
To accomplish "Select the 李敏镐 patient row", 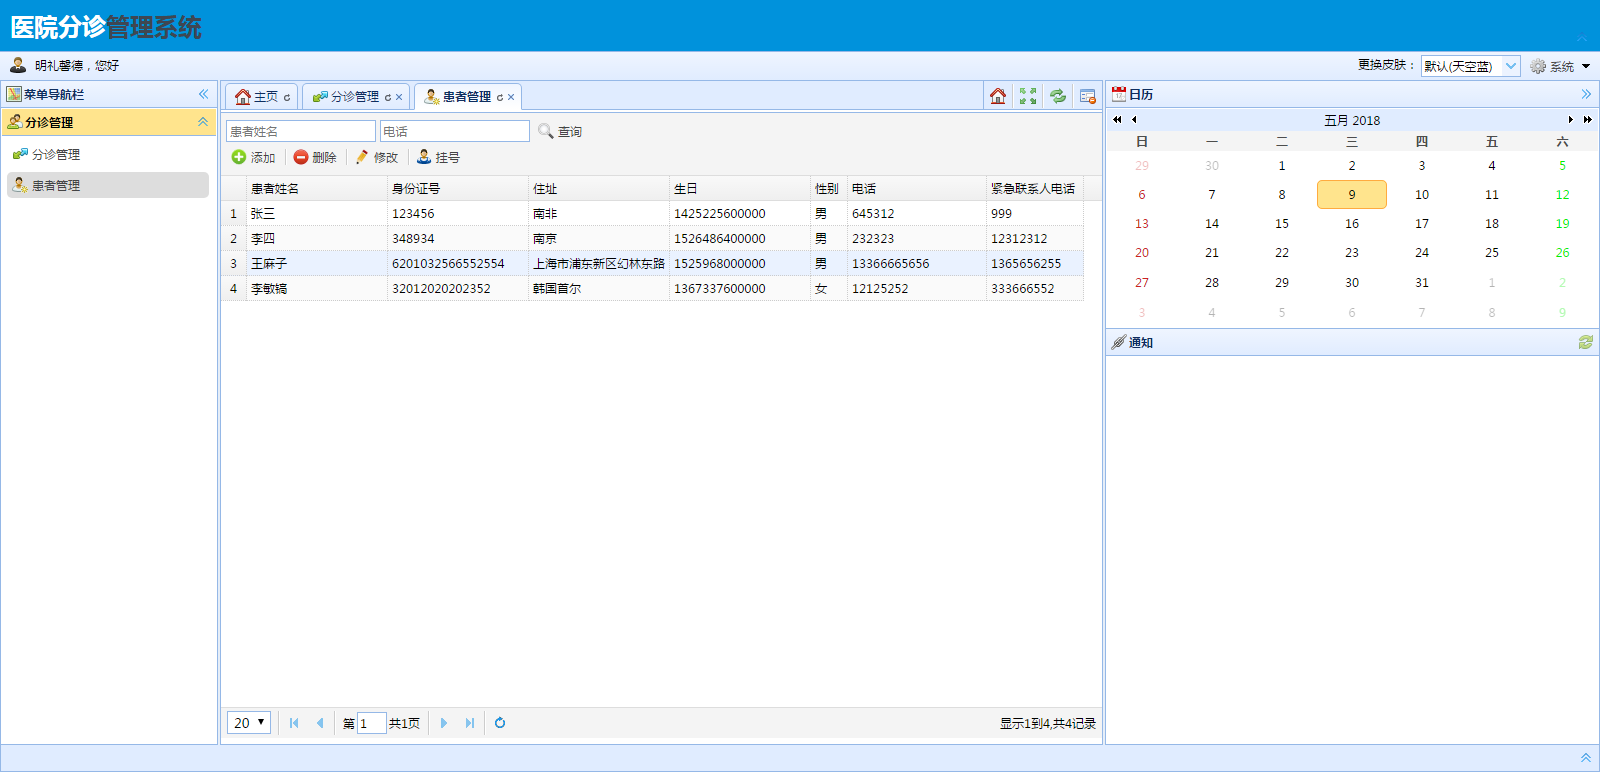I will point(652,288).
